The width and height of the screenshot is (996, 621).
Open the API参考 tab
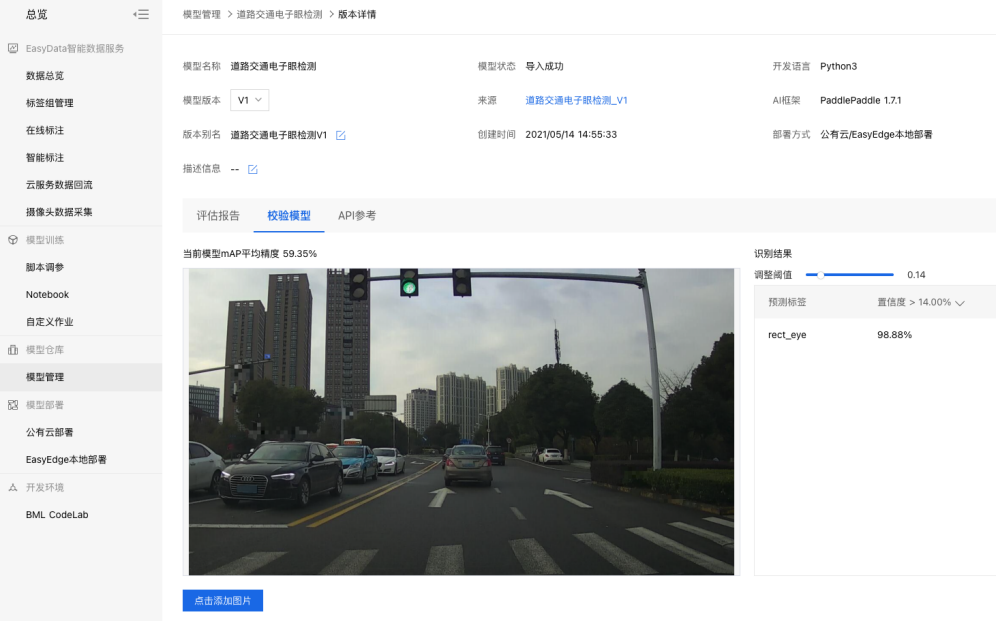coord(357,216)
